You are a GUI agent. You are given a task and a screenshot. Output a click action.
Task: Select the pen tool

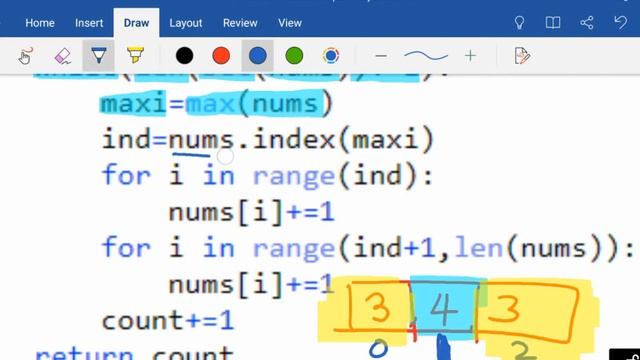99,56
